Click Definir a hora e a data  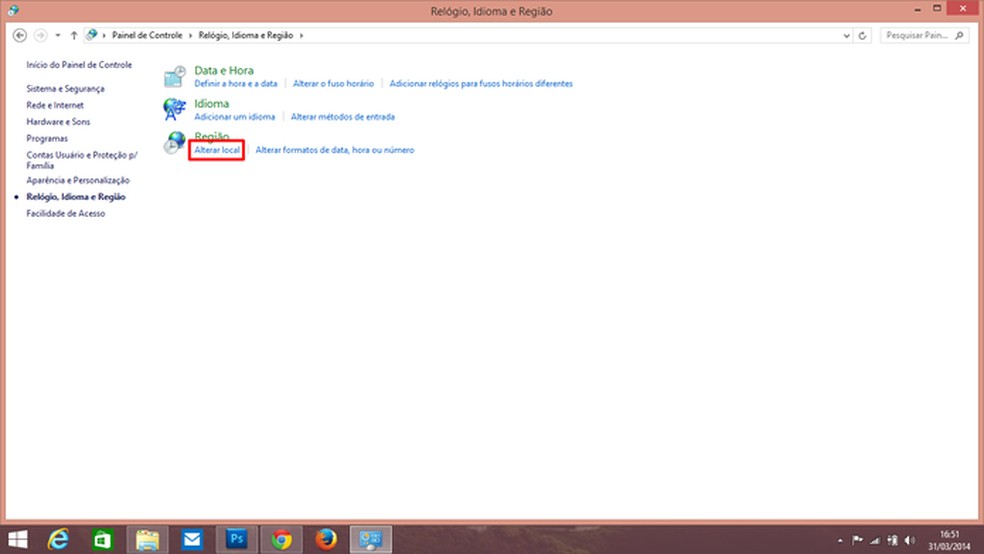(236, 83)
